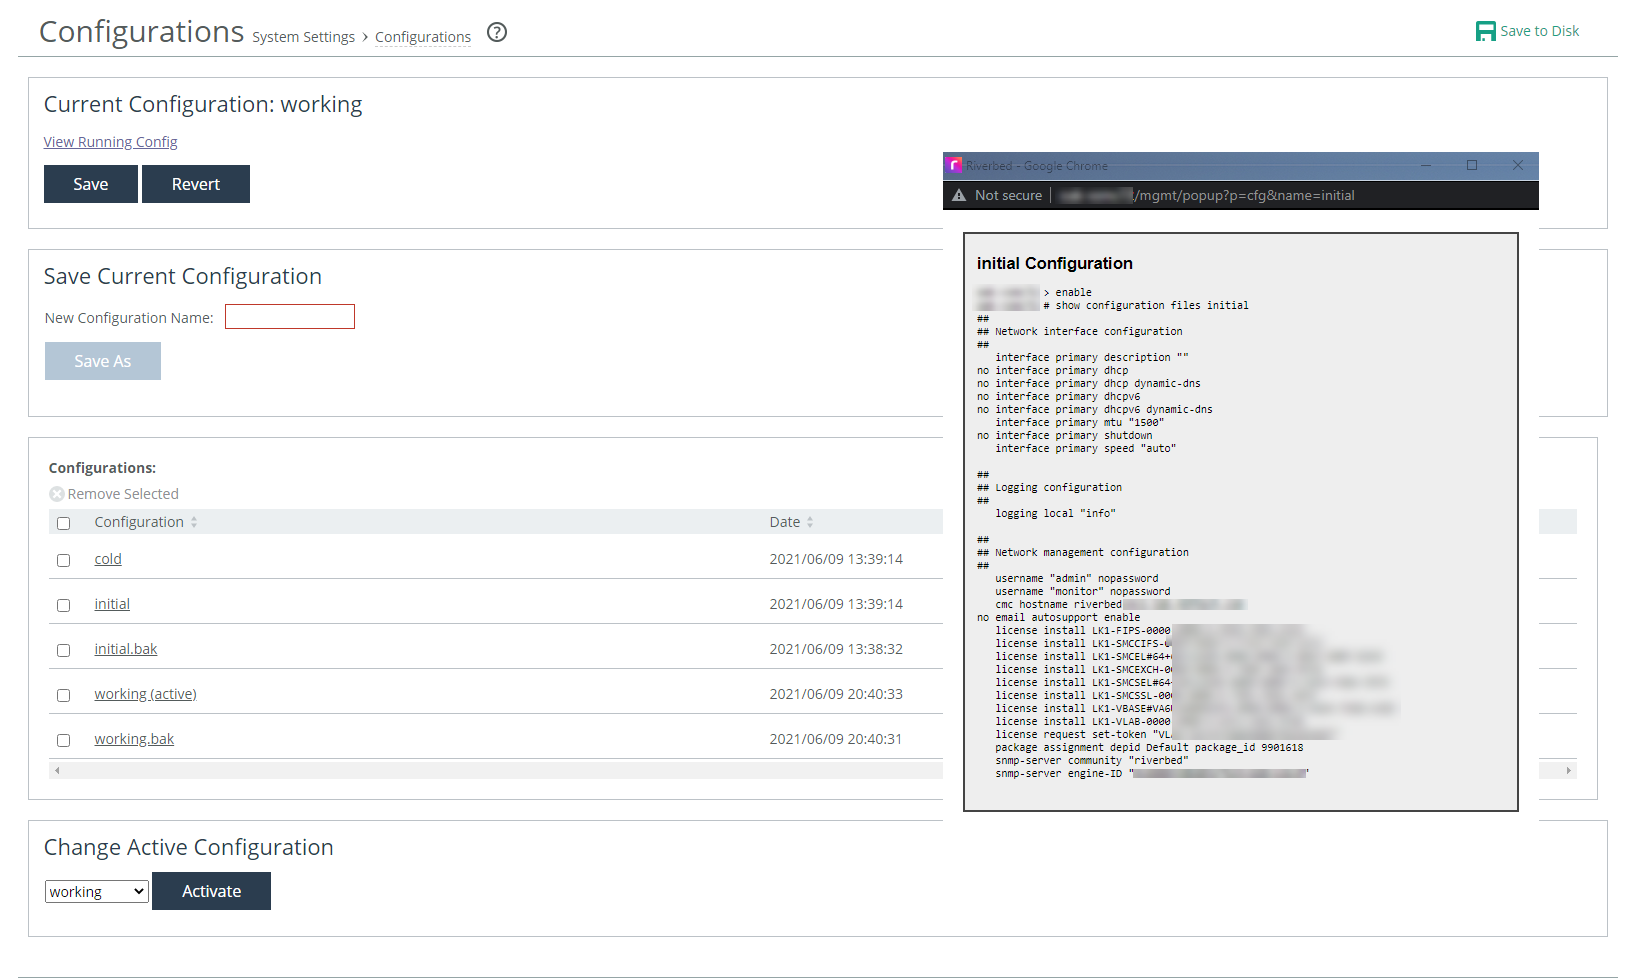Open the Configurations breadcrumb
Image resolution: width=1637 pixels, height=978 pixels.
click(x=422, y=37)
